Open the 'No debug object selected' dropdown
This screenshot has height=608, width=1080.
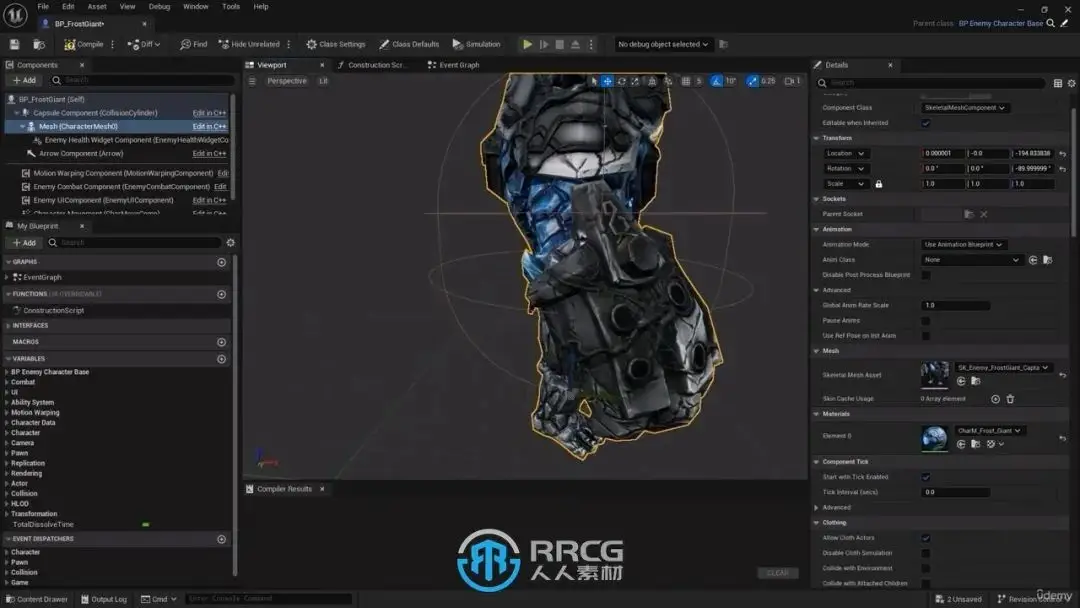pos(663,44)
